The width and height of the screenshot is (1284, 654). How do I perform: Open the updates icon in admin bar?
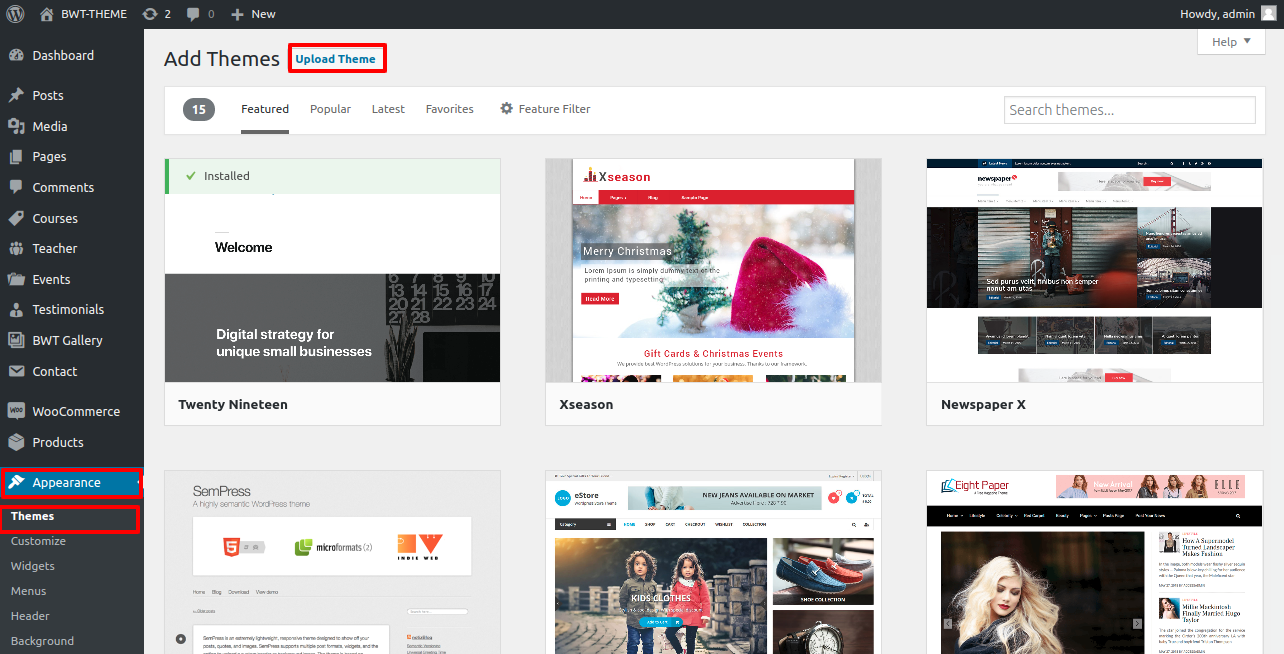point(150,14)
